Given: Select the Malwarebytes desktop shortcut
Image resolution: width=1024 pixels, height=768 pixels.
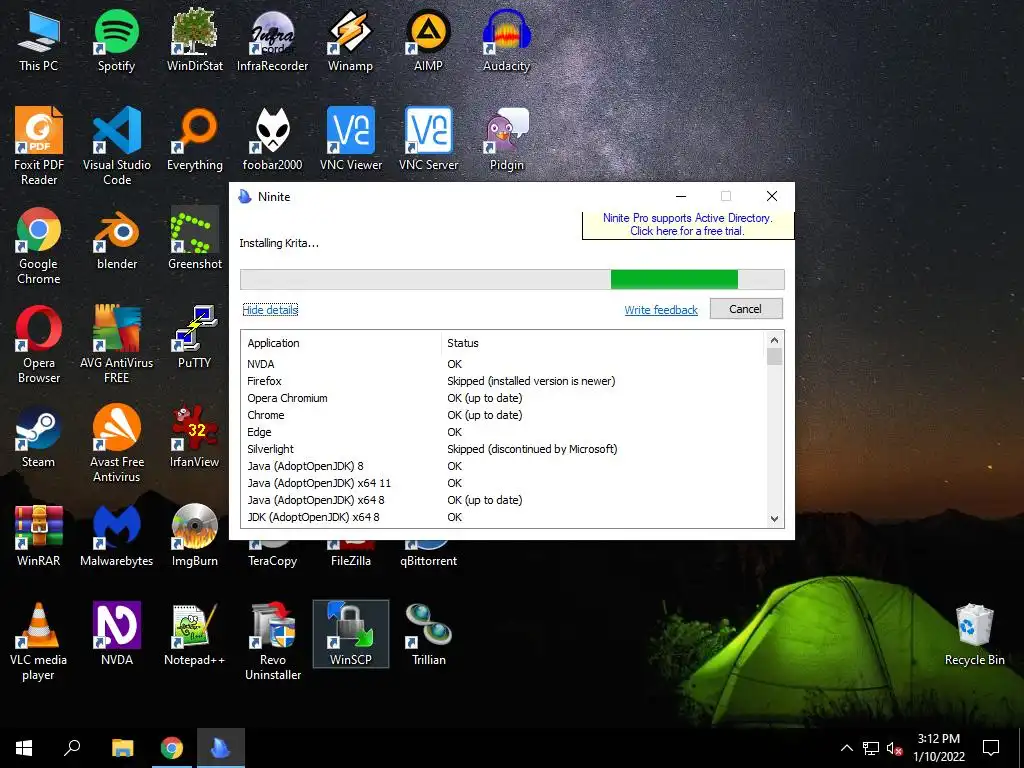Looking at the screenshot, I should click(x=116, y=536).
